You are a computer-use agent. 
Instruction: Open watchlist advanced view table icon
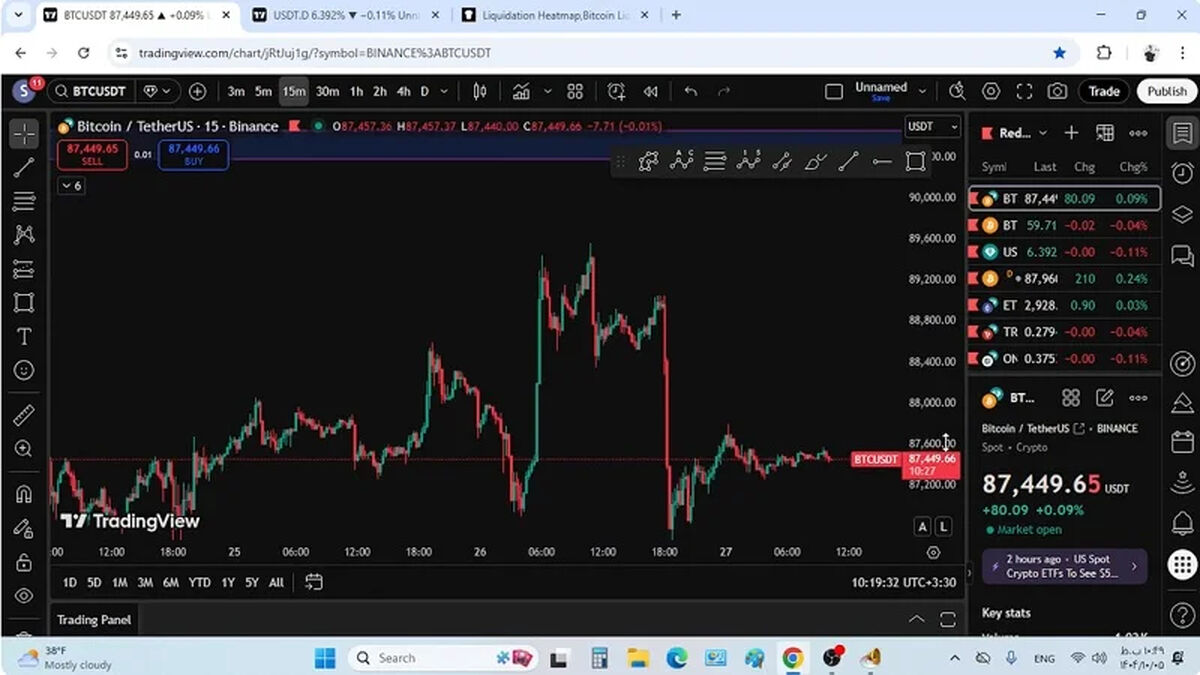1105,133
